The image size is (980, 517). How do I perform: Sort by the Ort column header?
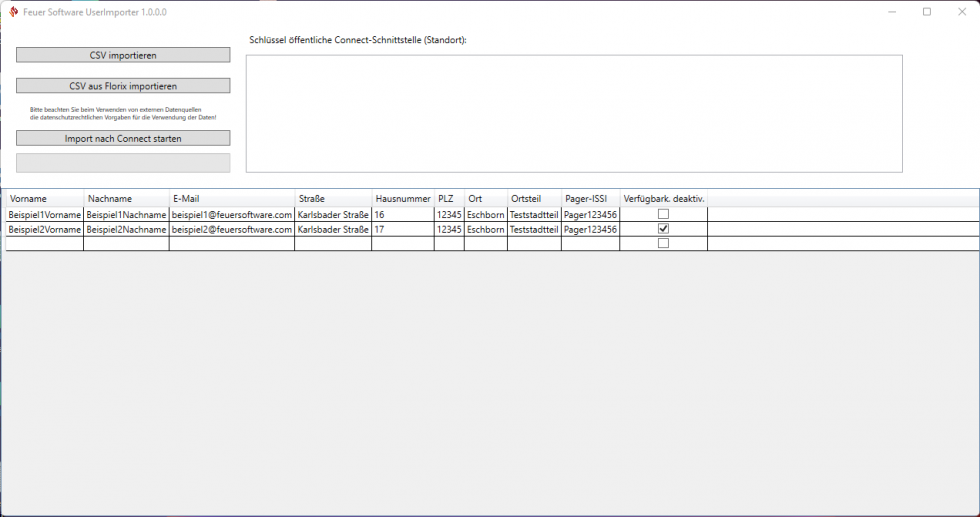[486, 199]
